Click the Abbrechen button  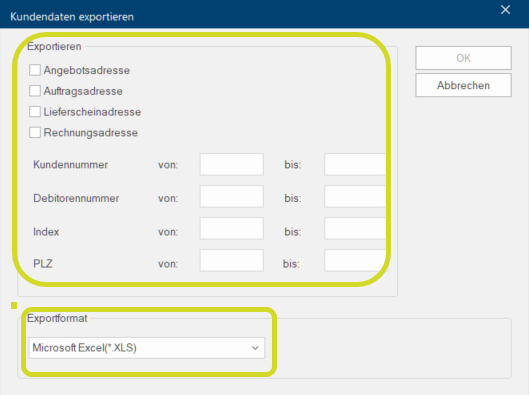[x=463, y=85]
